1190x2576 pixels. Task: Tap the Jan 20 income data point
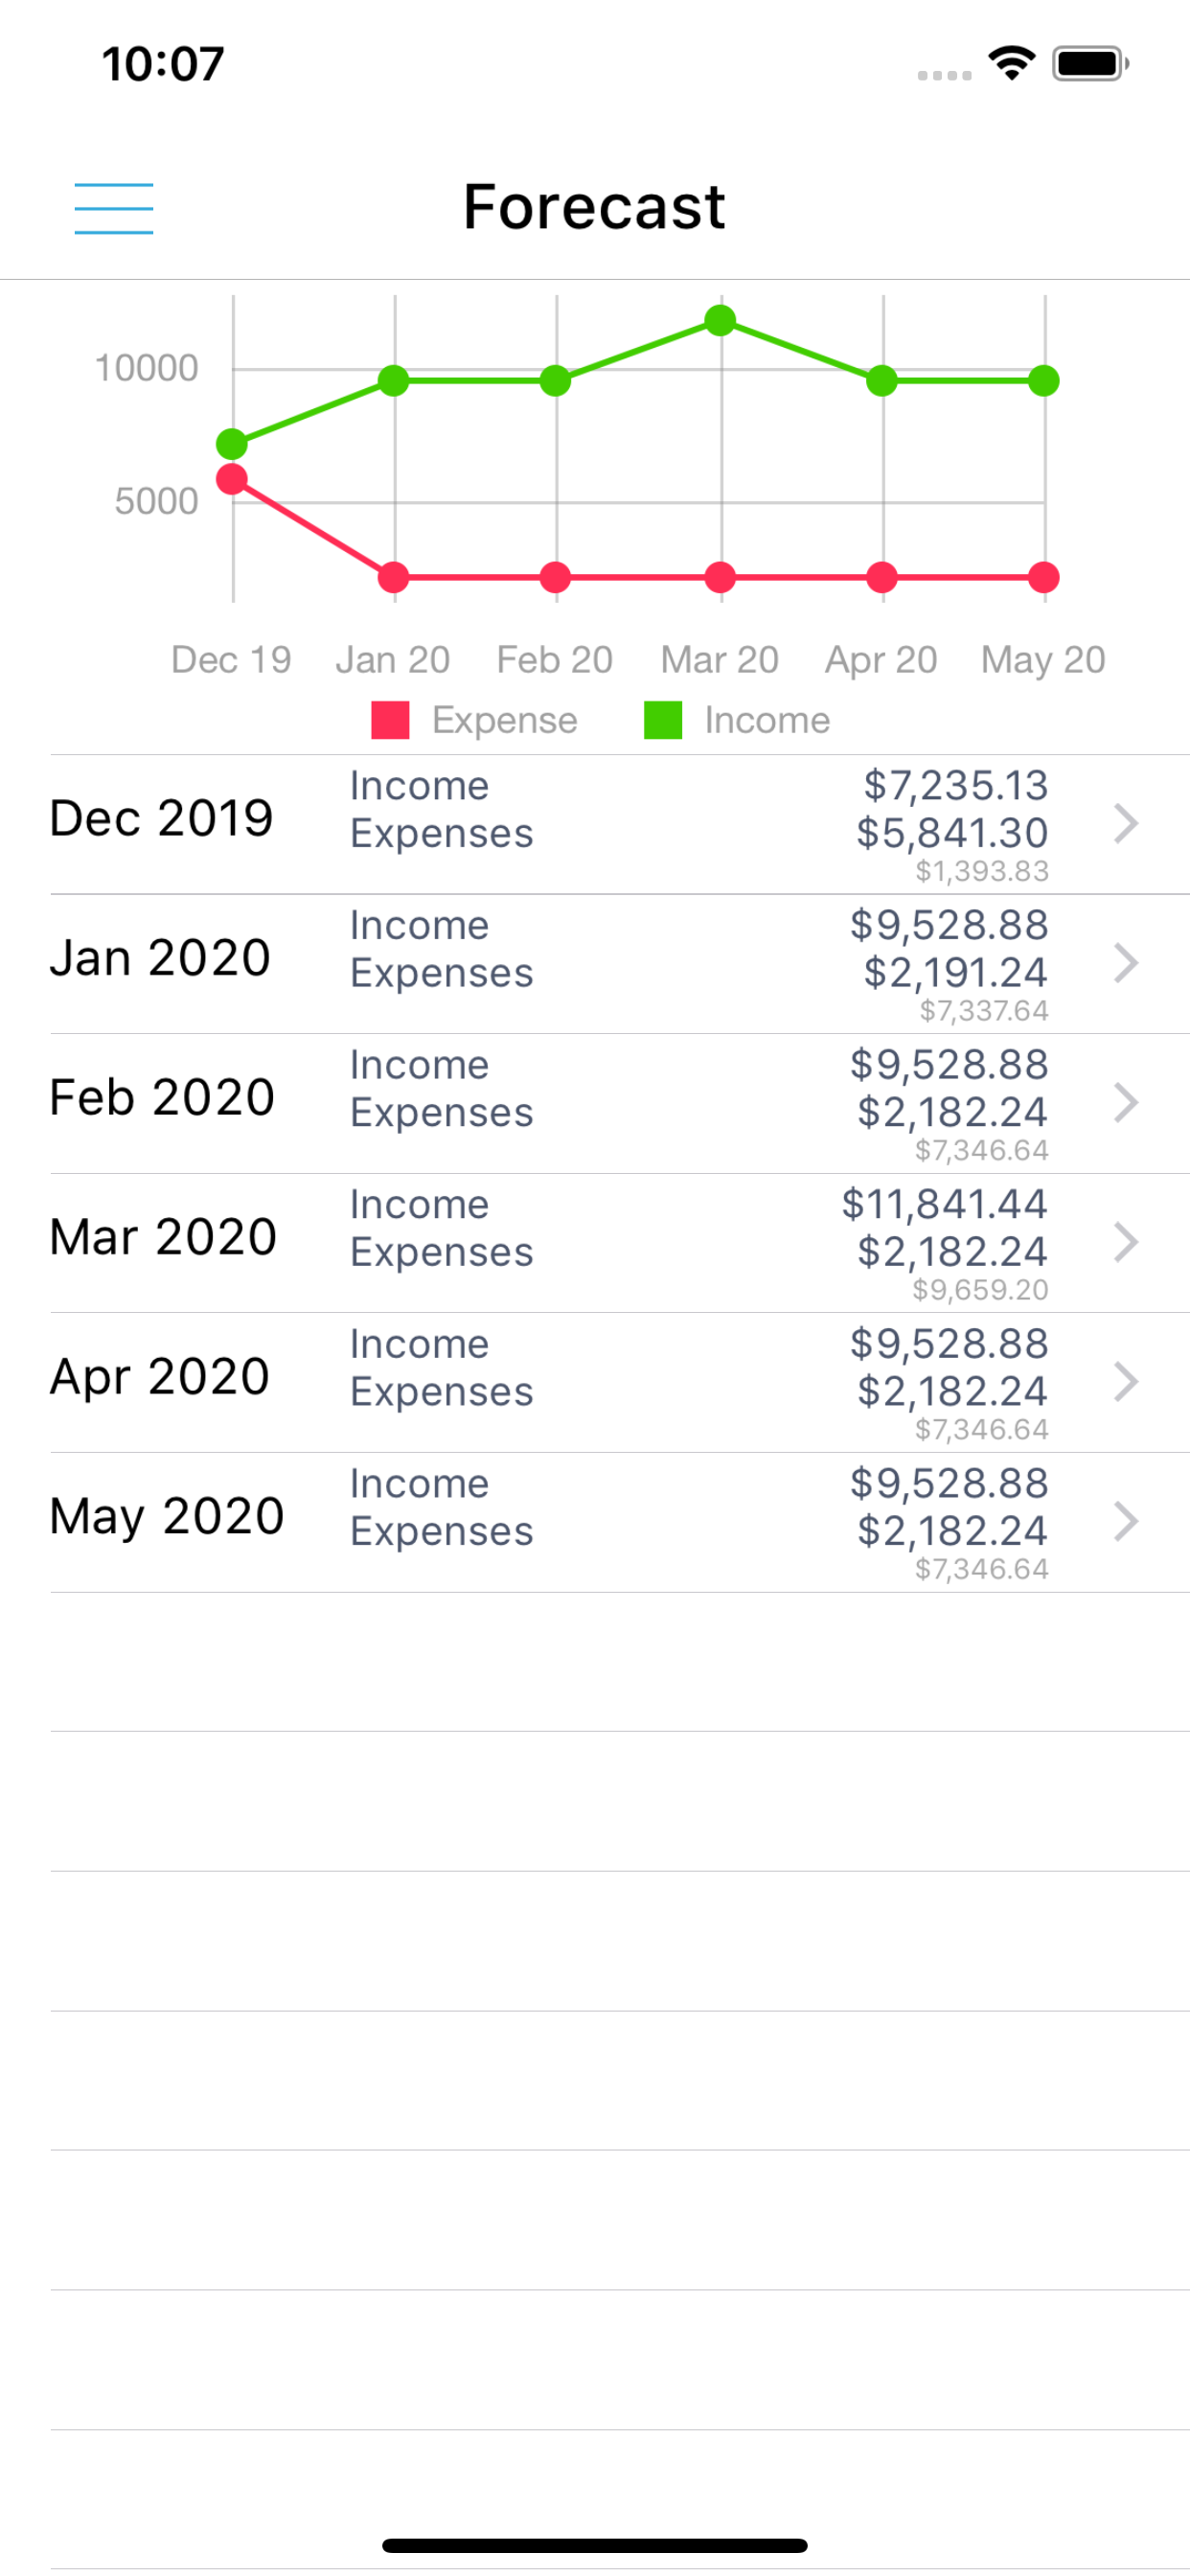[x=394, y=381]
